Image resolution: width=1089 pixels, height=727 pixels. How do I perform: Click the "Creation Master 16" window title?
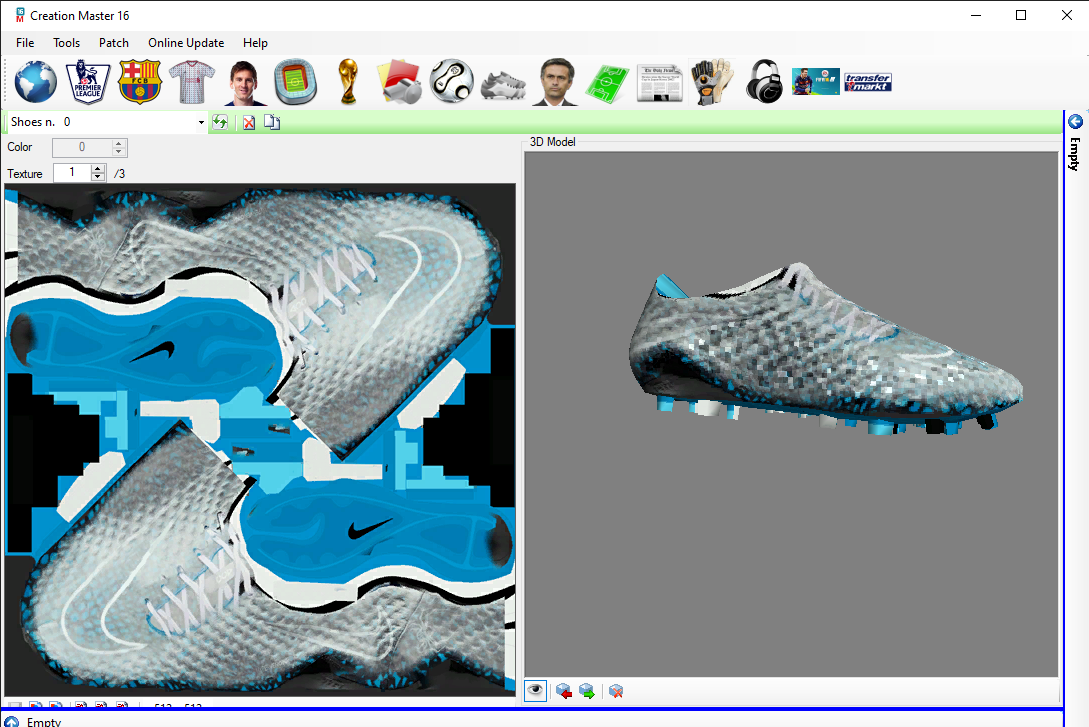click(x=80, y=15)
